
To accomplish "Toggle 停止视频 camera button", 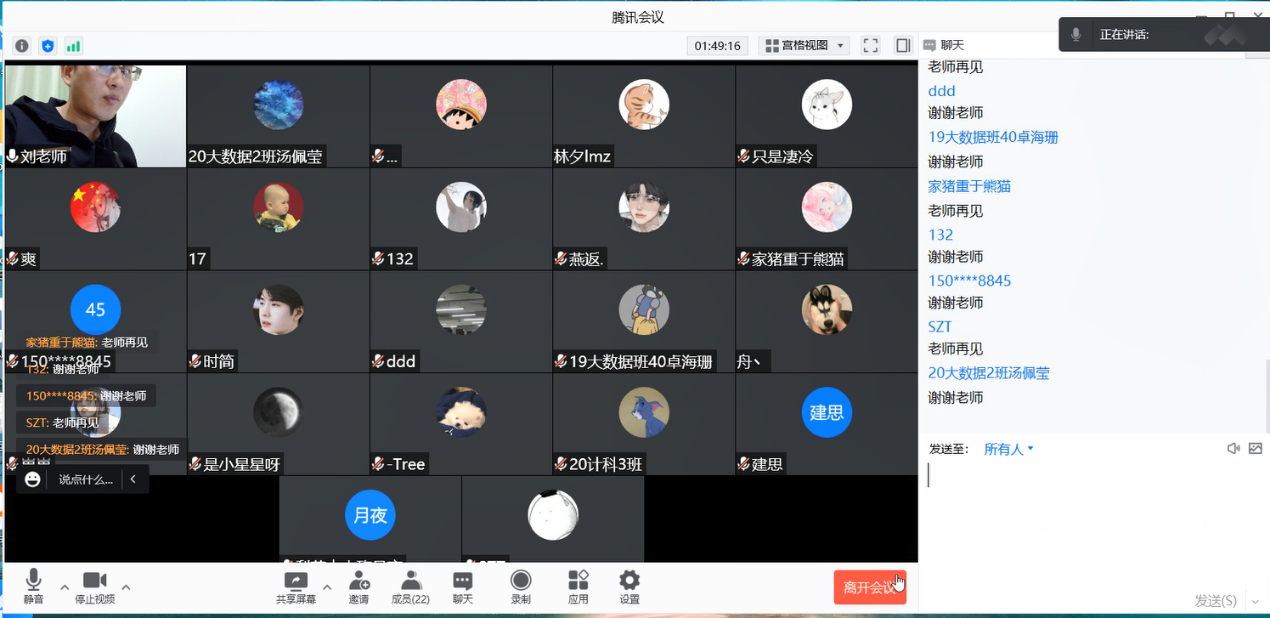I will (x=95, y=587).
